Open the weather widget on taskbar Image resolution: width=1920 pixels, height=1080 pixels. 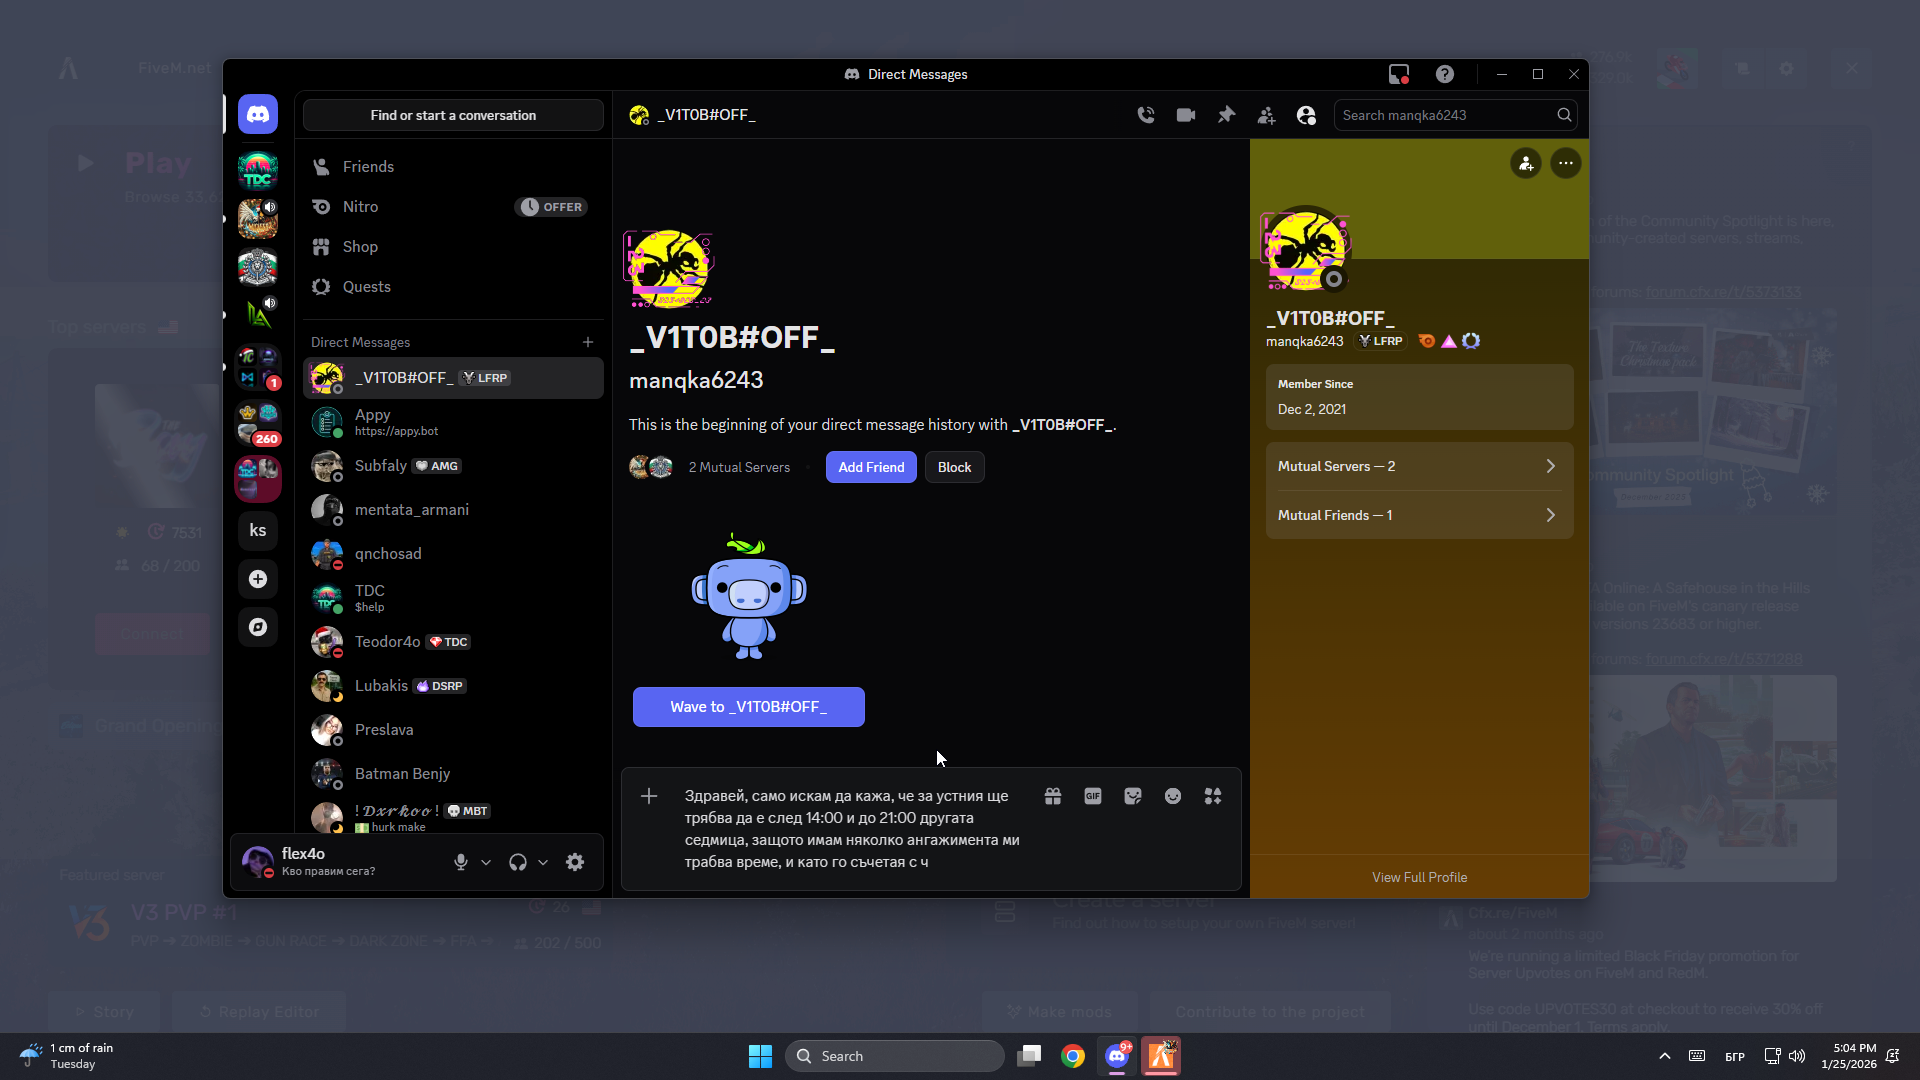tap(68, 1056)
